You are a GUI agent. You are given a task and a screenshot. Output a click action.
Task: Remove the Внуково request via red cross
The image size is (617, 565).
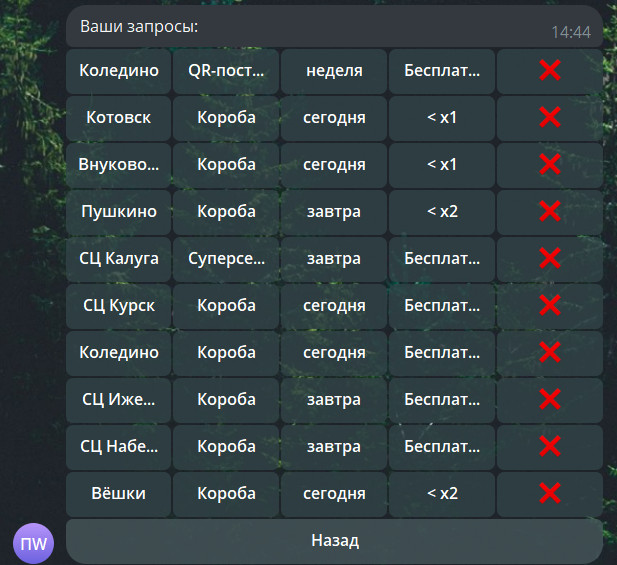coord(549,164)
